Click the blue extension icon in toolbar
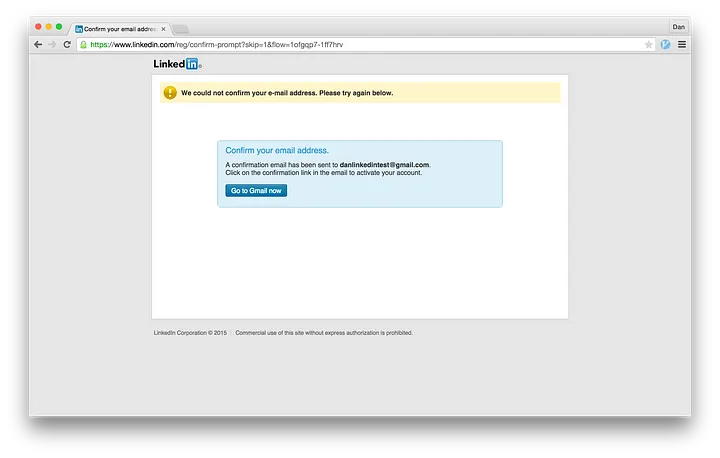This screenshot has width=720, height=458. click(x=665, y=45)
